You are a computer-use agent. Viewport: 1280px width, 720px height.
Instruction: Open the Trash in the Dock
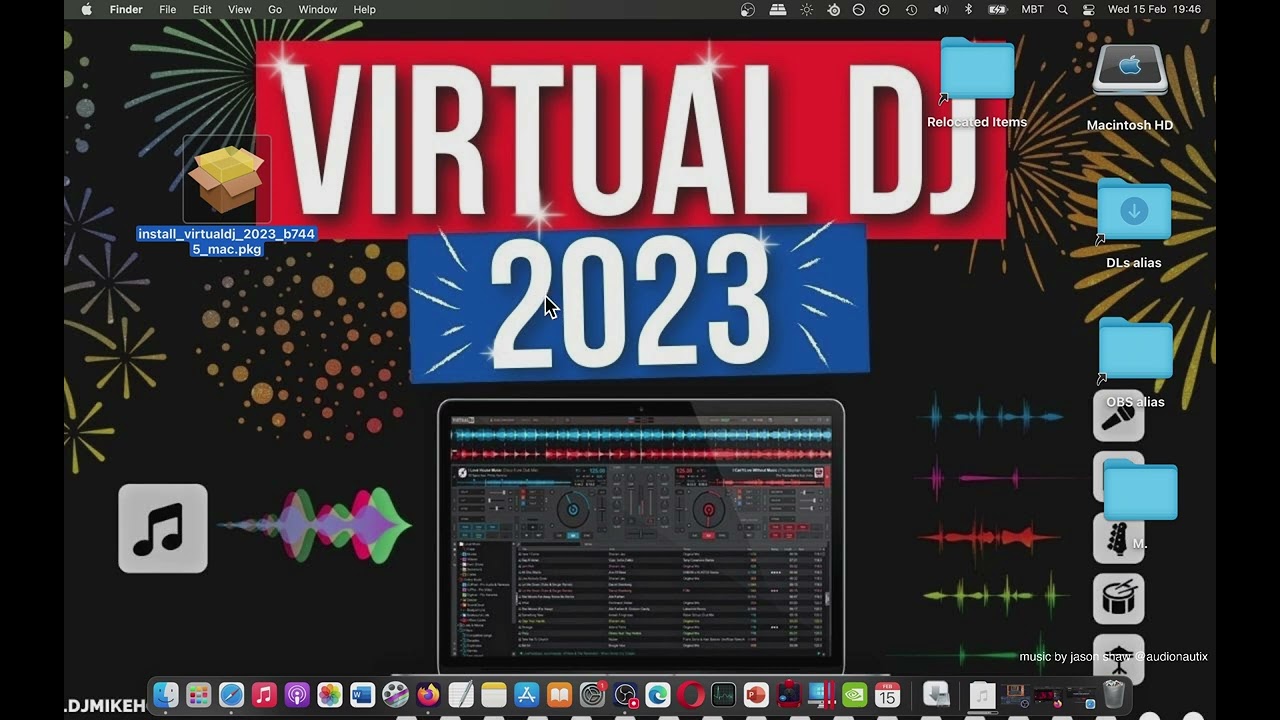coord(1114,694)
